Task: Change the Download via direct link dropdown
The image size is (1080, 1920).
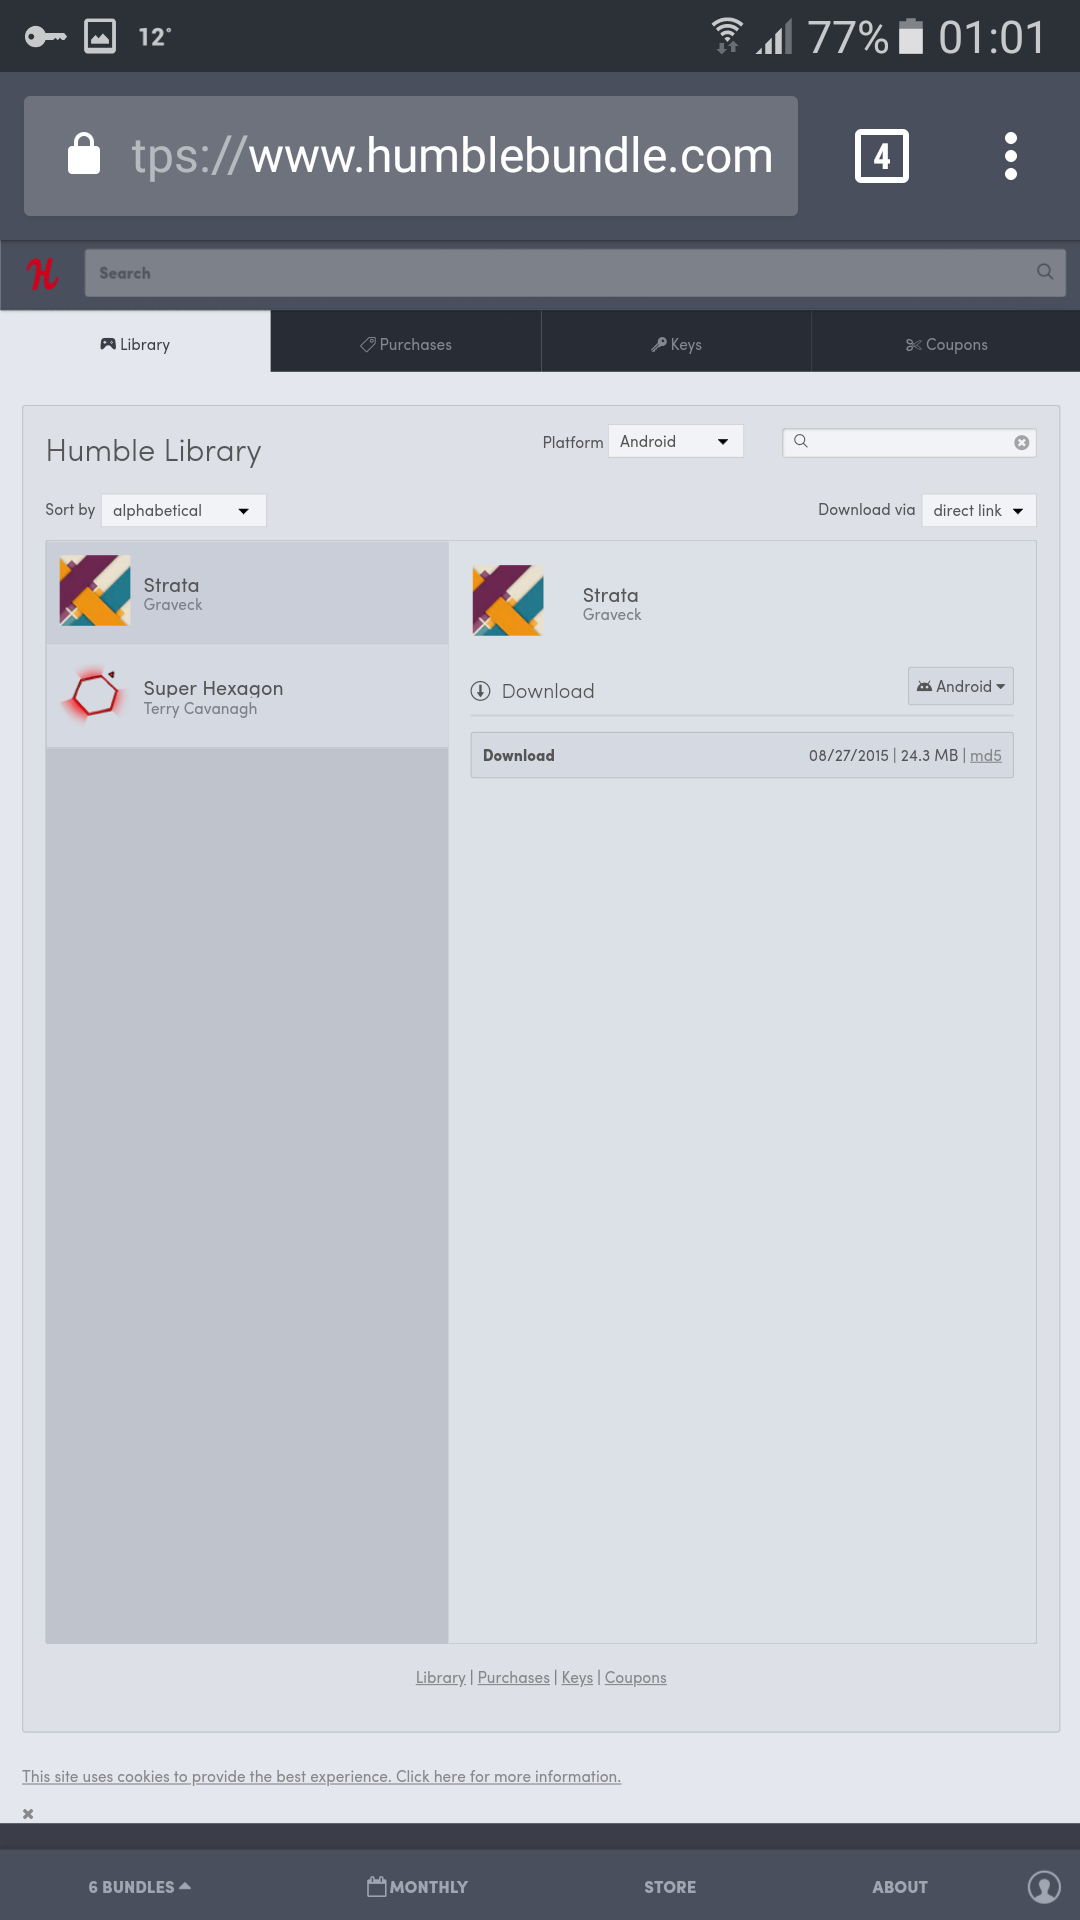Action: click(978, 511)
